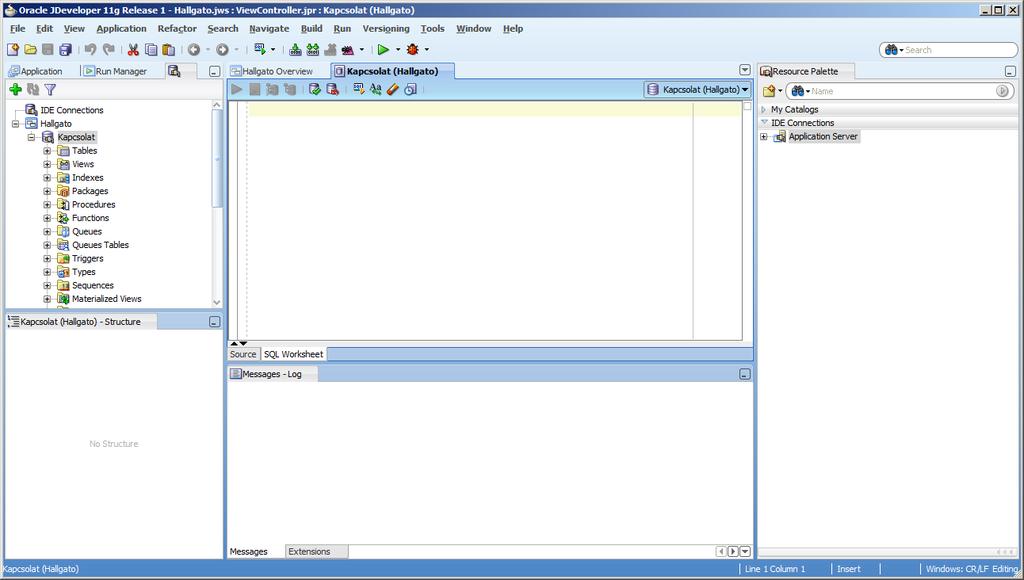Click the New gallery icon in toolbar
This screenshot has height=580, width=1024.
click(12, 50)
